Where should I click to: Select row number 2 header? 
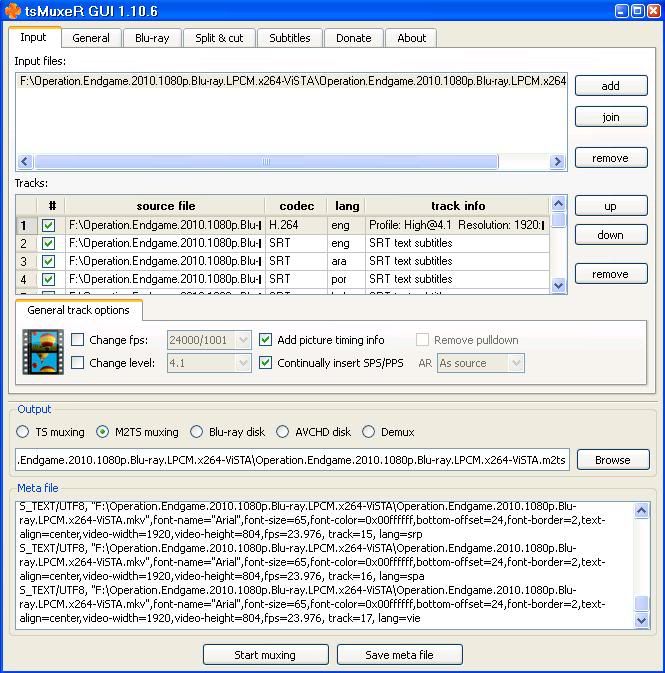pos(26,243)
